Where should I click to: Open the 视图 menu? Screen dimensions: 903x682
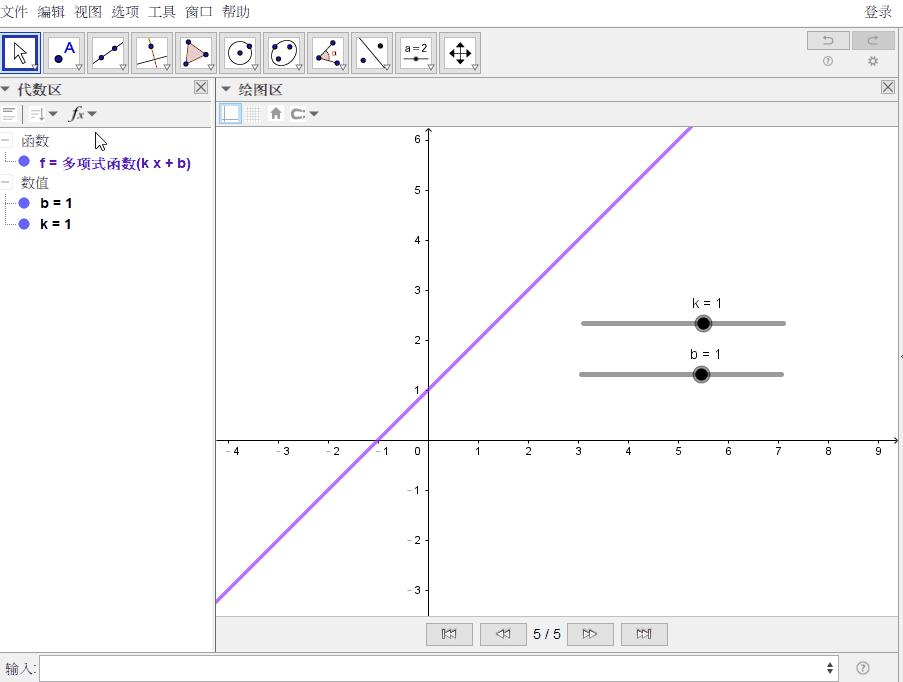[88, 12]
